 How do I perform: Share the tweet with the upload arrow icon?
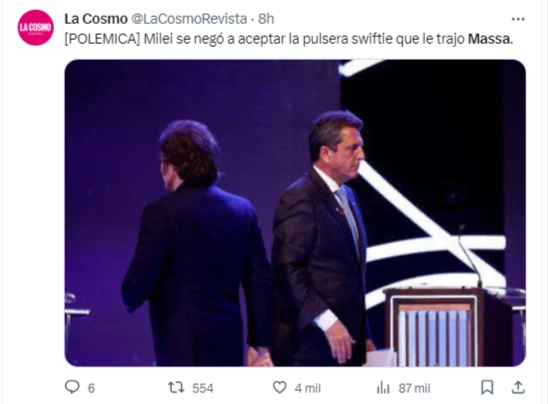click(x=518, y=387)
